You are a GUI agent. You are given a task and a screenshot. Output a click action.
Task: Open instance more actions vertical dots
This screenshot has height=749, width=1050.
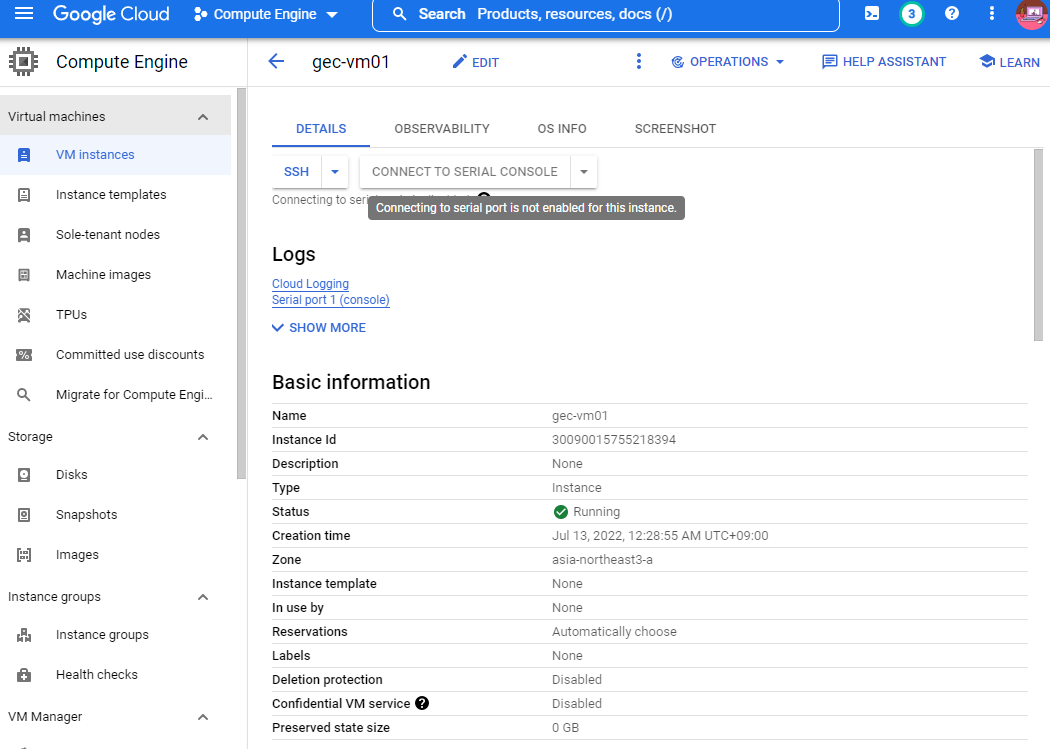639,62
